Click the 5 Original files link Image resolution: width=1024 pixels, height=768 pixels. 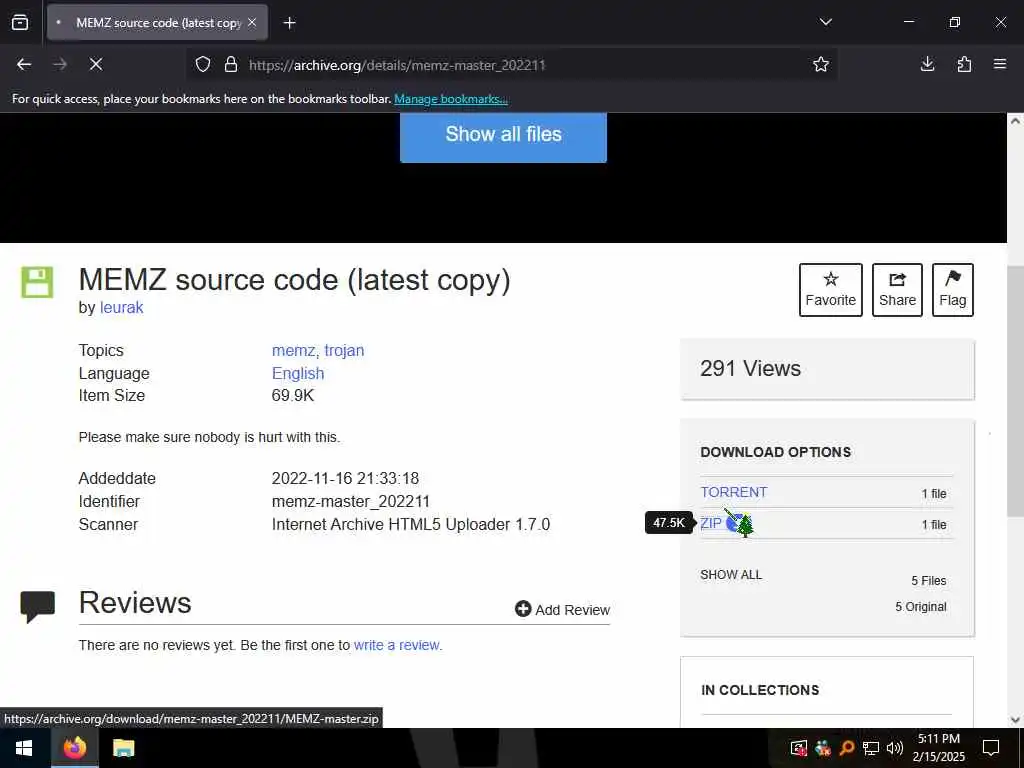pyautogui.click(x=920, y=607)
